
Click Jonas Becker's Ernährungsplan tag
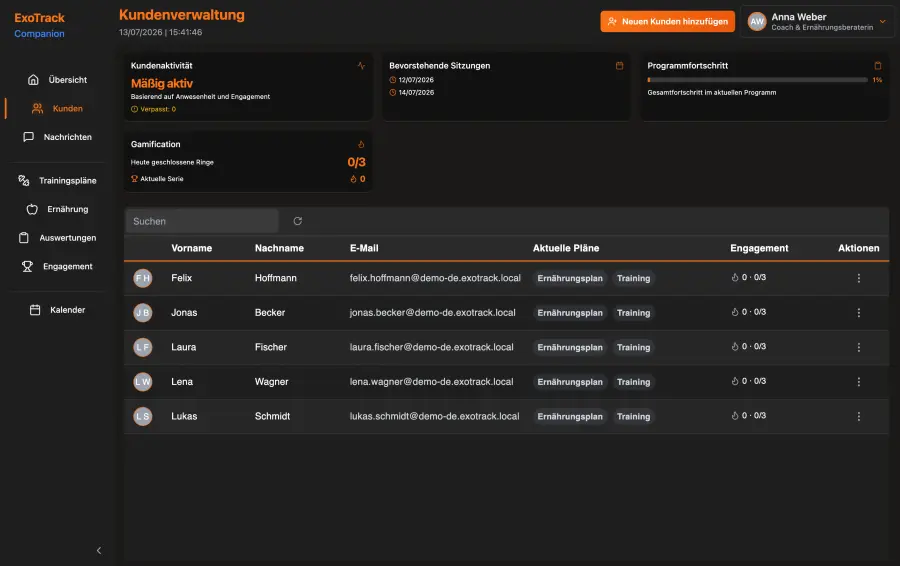(570, 313)
